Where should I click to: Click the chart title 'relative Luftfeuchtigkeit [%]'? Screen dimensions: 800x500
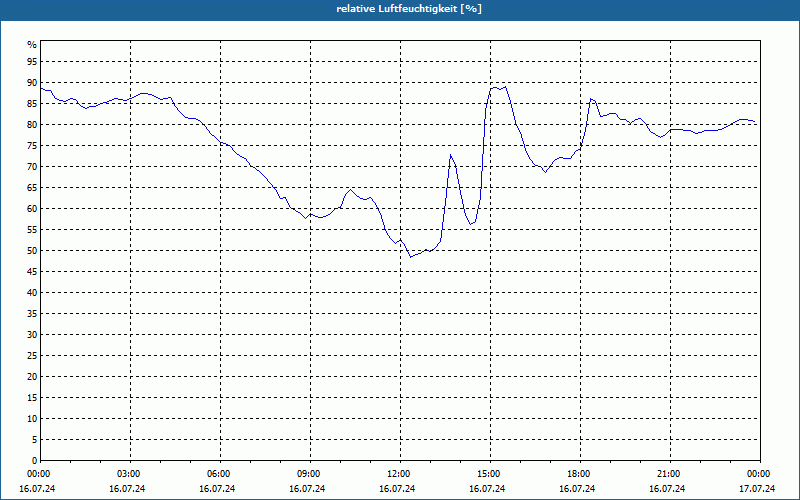tap(409, 9)
